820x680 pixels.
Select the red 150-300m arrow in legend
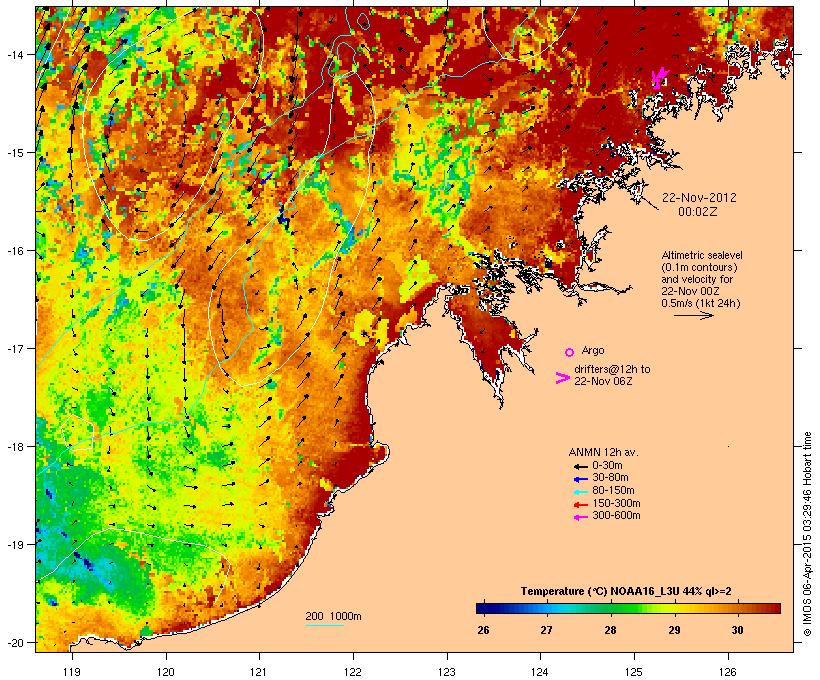581,505
